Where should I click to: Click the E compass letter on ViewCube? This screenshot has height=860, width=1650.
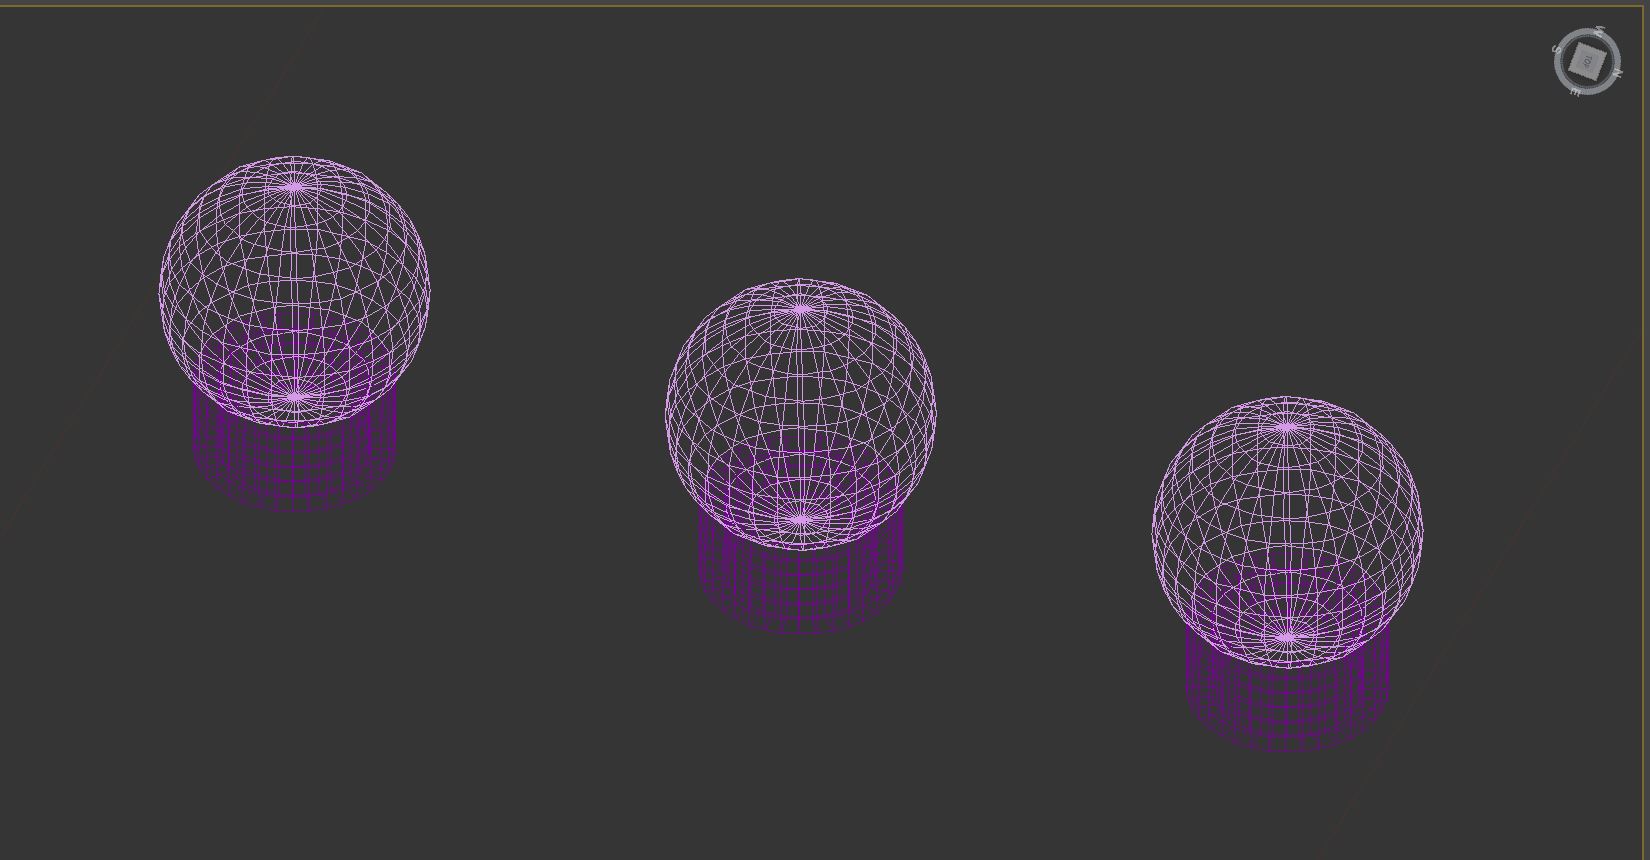click(1575, 92)
